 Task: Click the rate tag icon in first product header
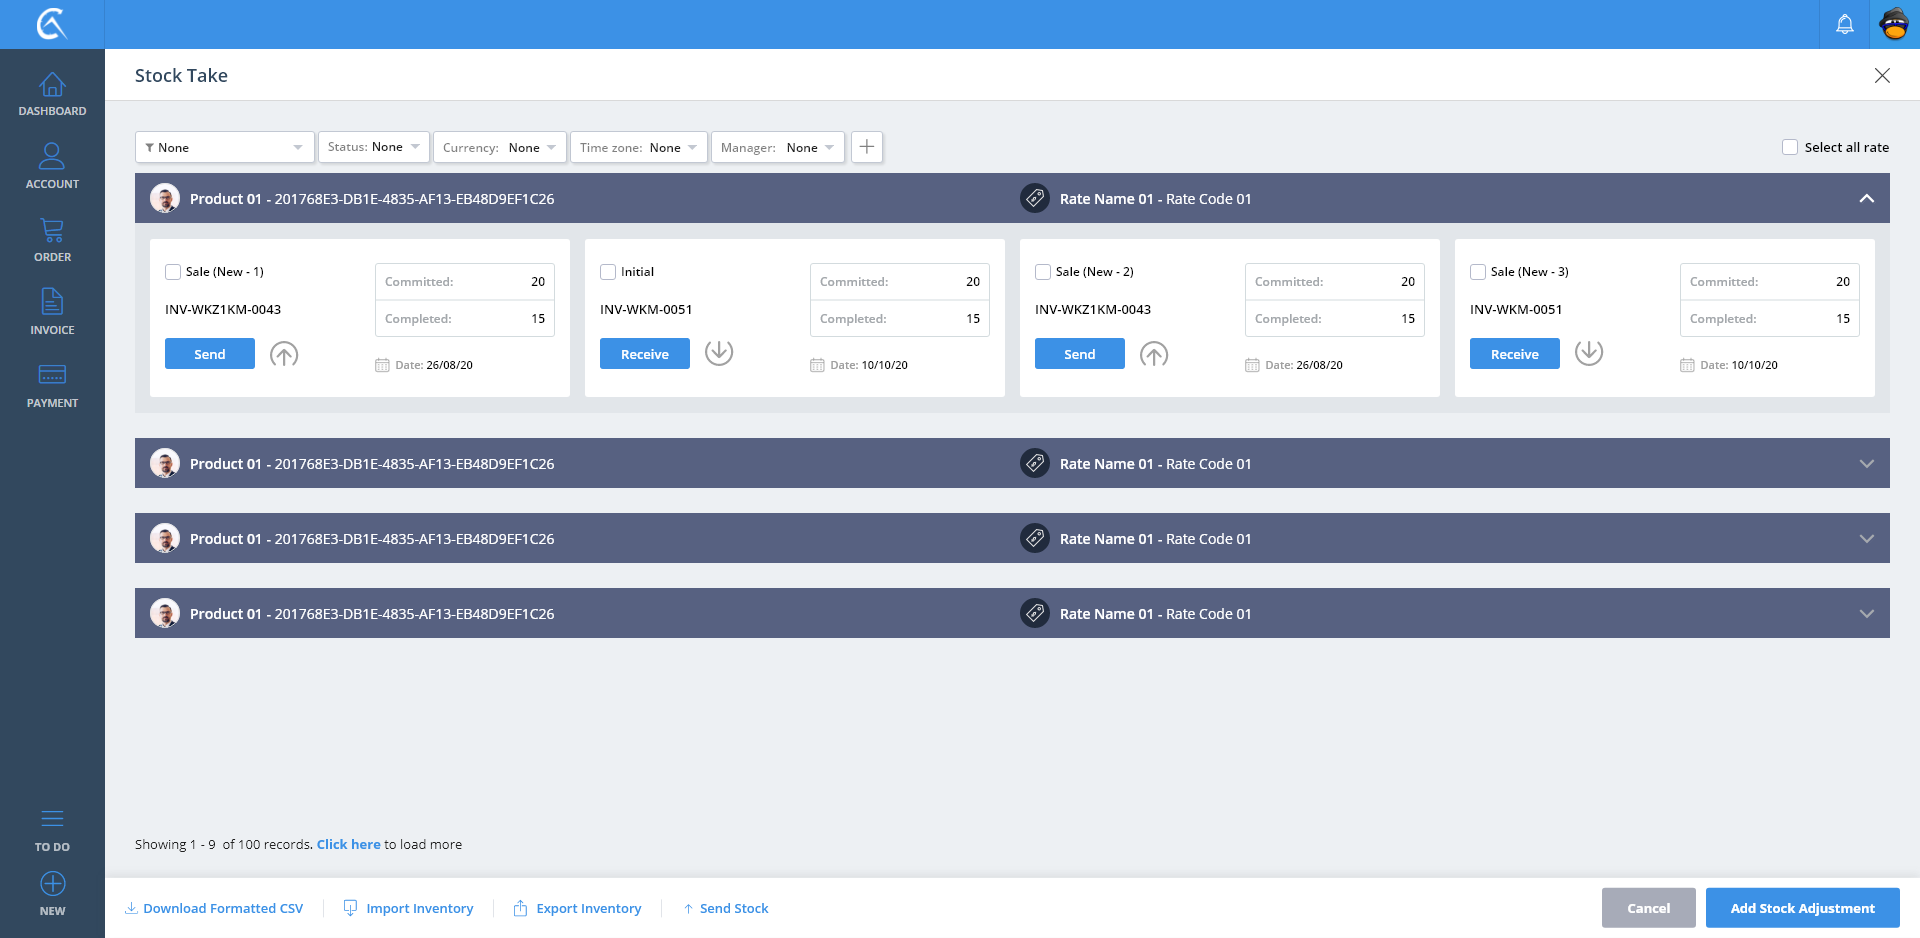[1034, 199]
